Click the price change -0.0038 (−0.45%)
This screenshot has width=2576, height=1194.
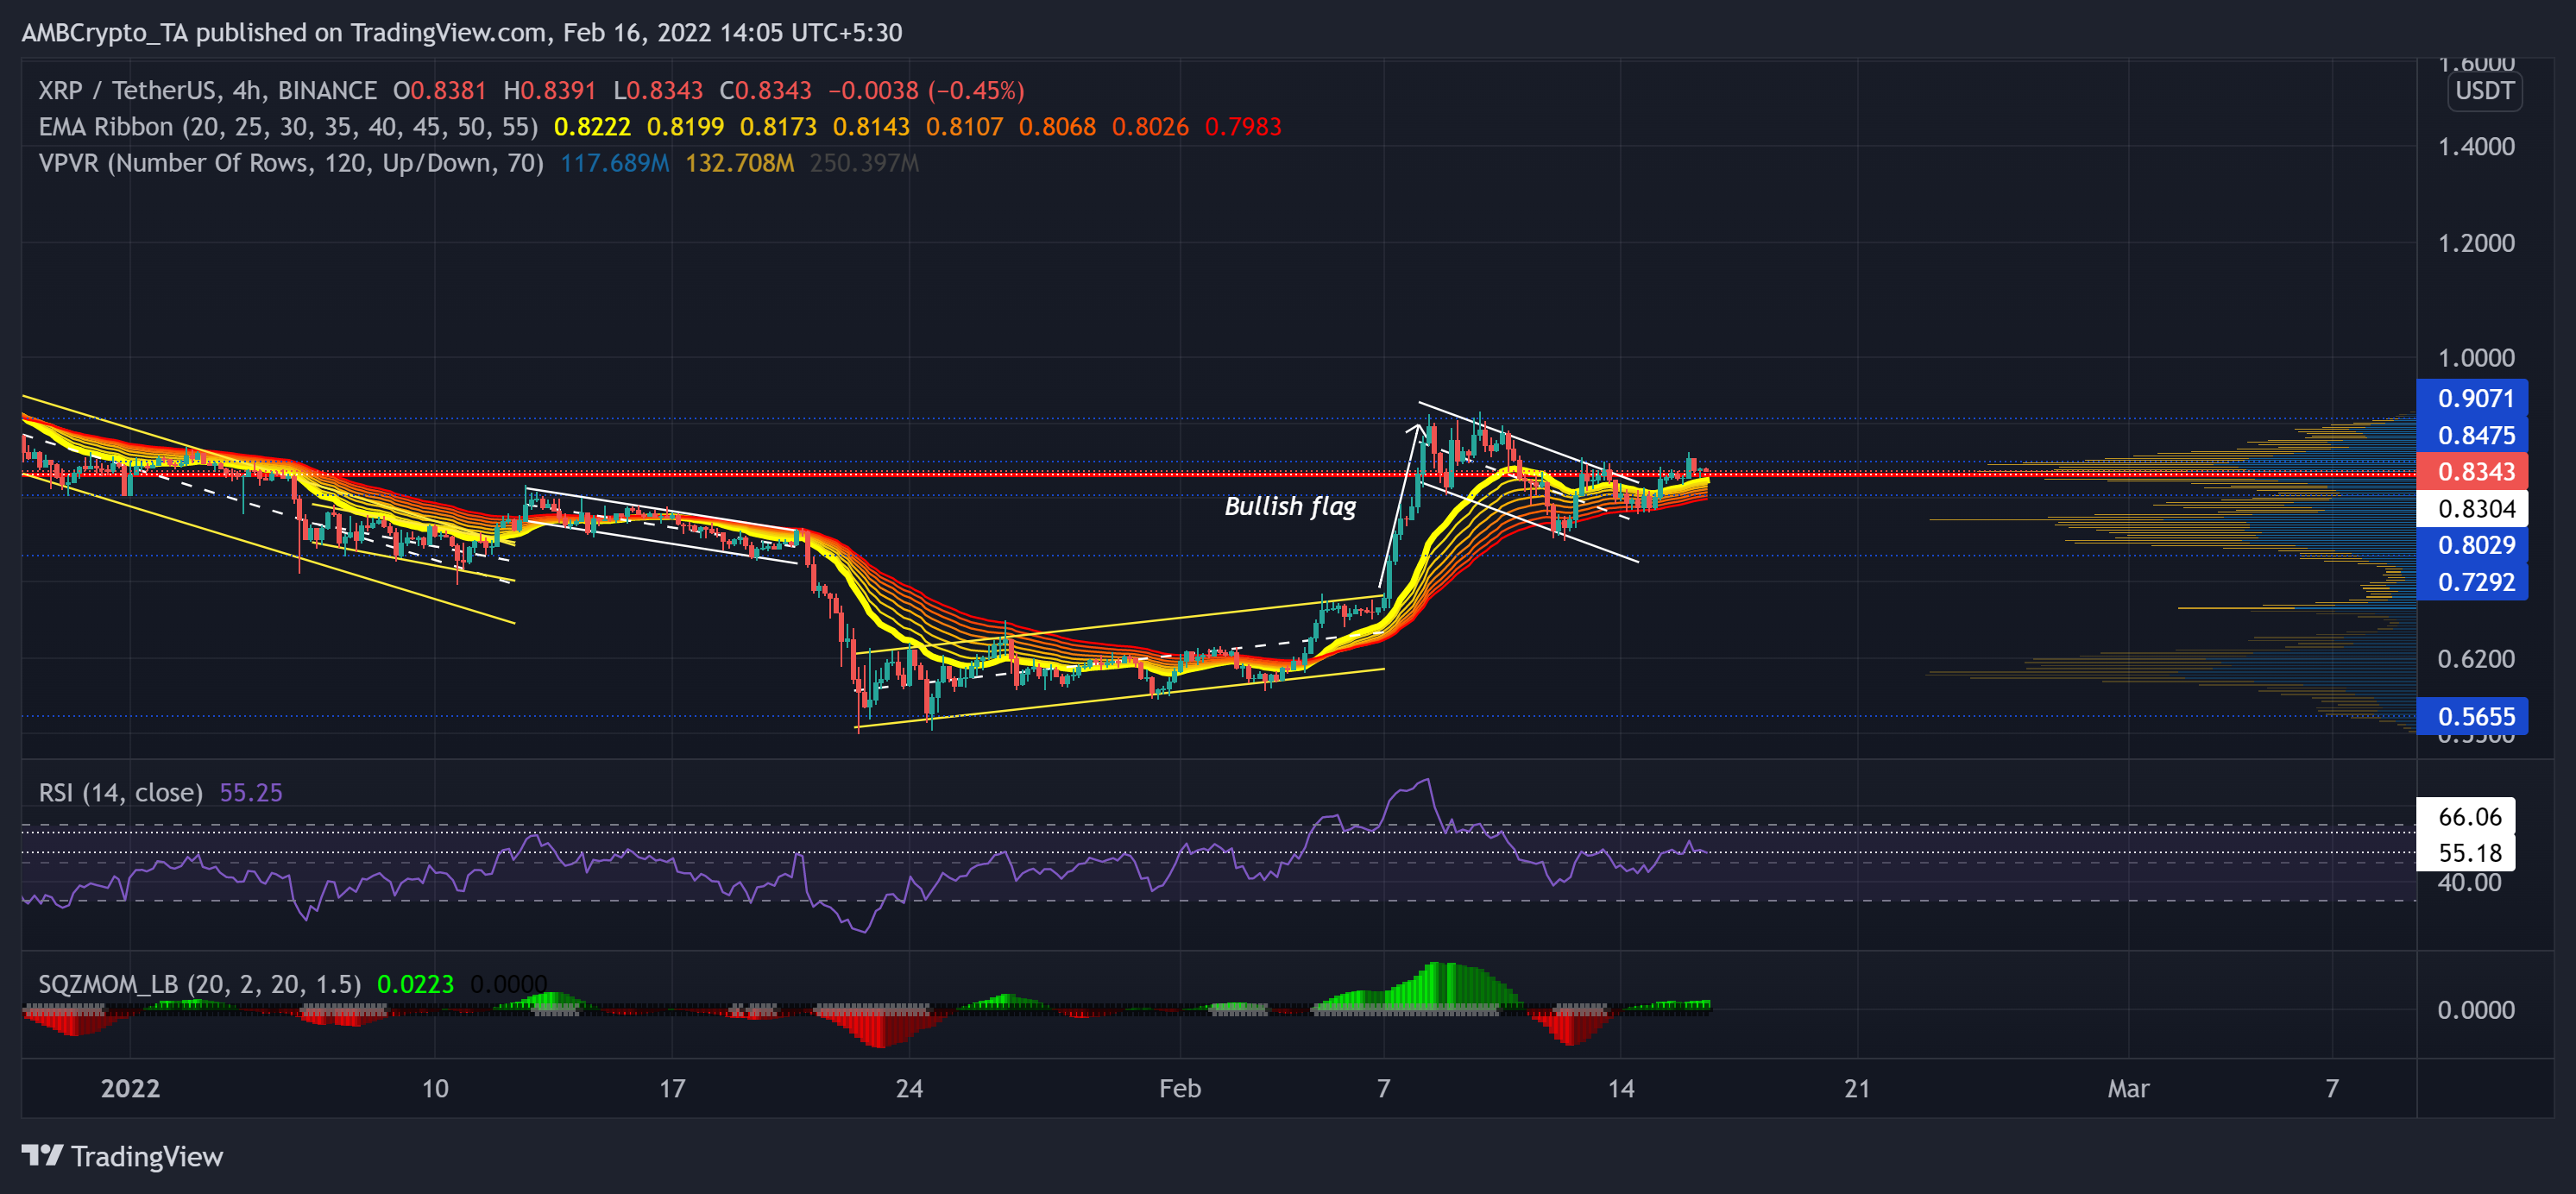coord(926,91)
